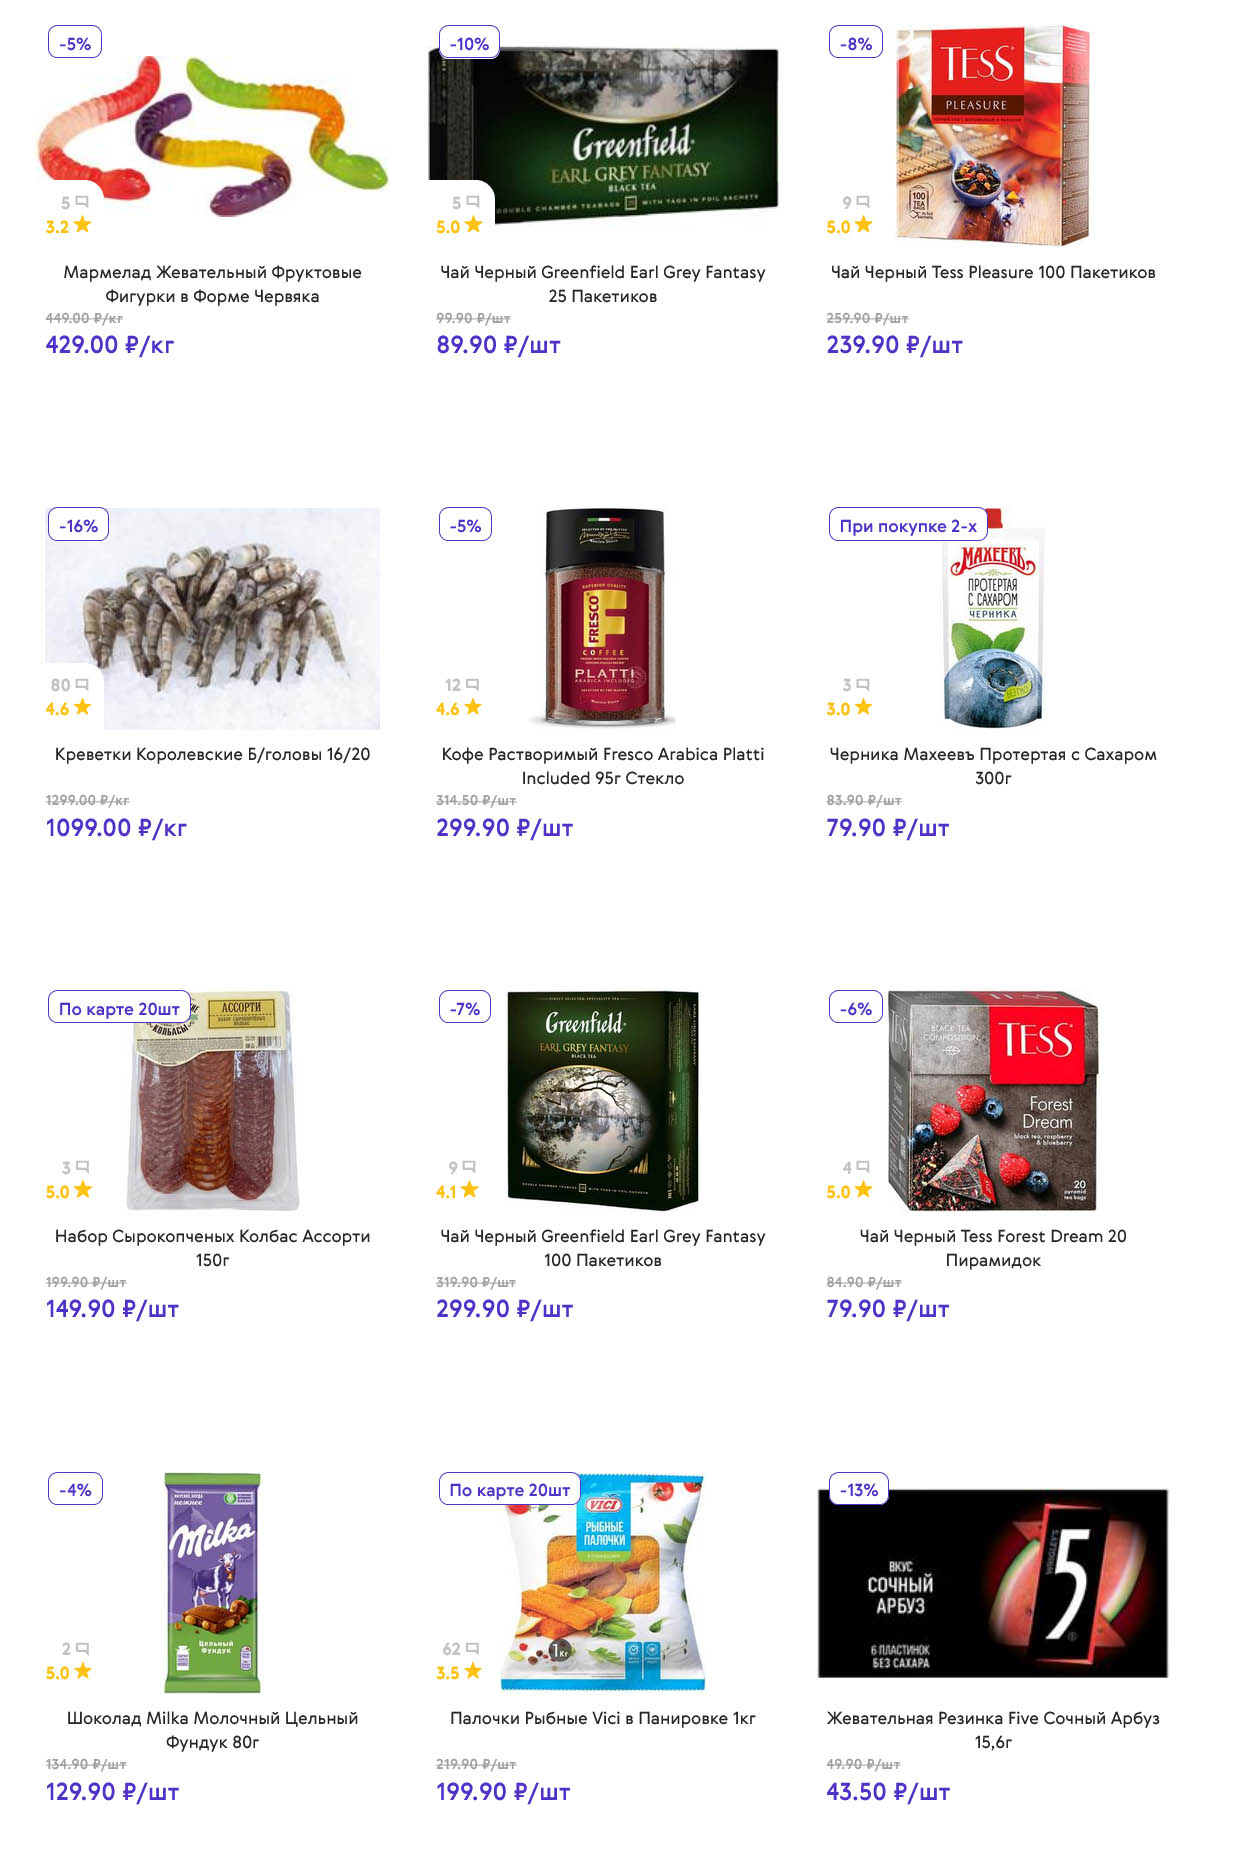Image resolution: width=1244 pixels, height=1867 pixels.
Task: Open the Five watermelon gum product image
Action: coord(992,1583)
